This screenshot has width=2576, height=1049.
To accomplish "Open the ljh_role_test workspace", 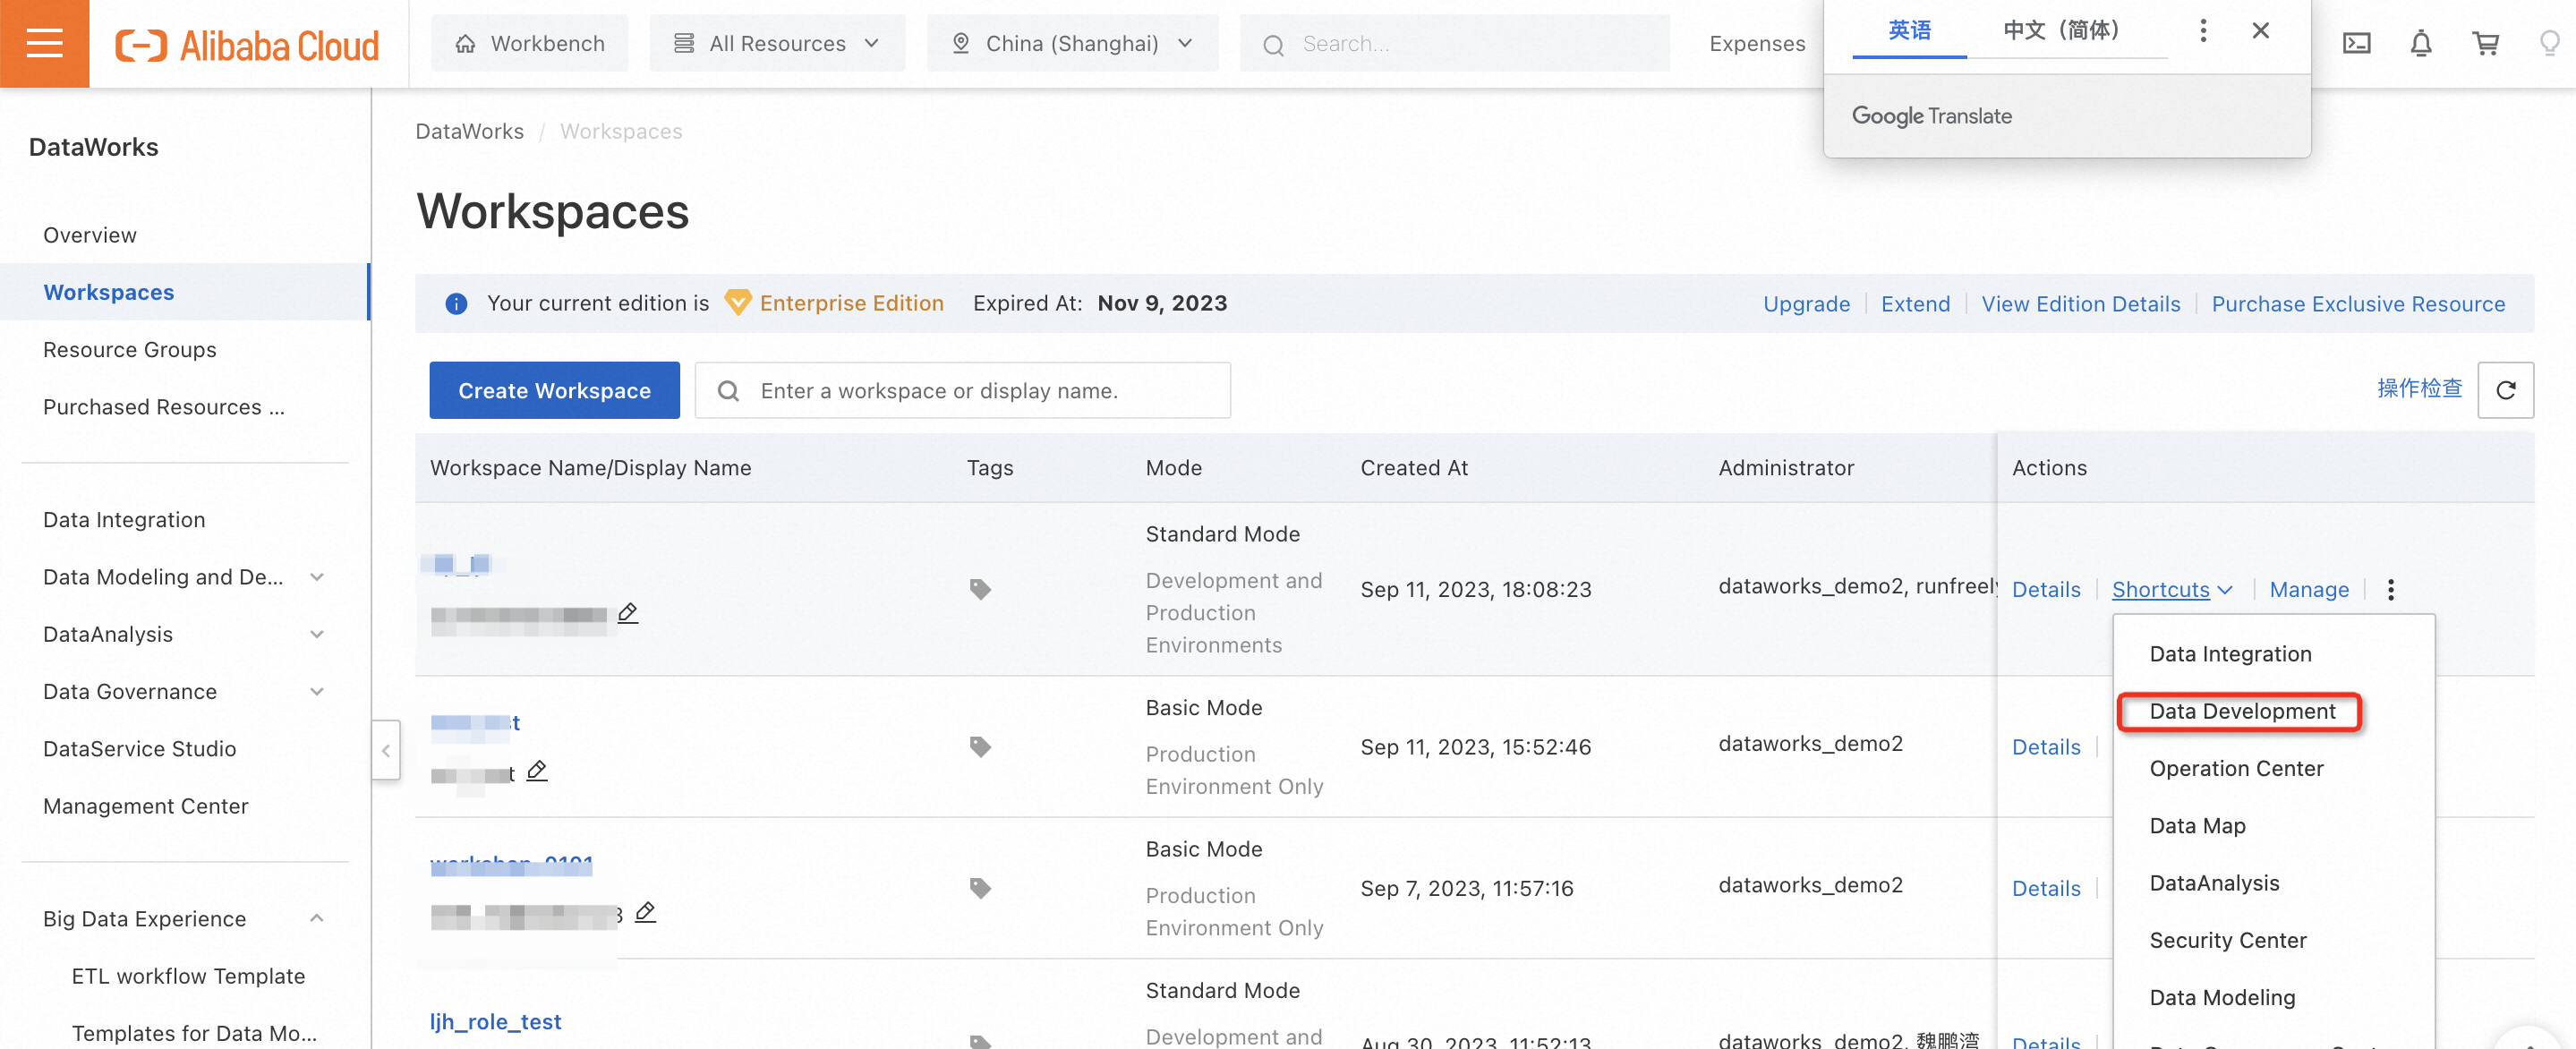I will click(x=495, y=1022).
